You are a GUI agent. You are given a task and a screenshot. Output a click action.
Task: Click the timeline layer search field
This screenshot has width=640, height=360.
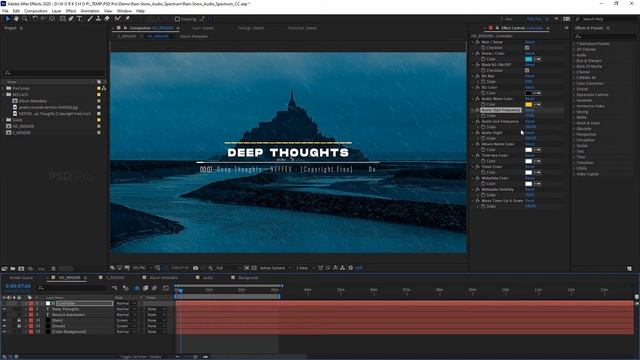click(x=72, y=288)
